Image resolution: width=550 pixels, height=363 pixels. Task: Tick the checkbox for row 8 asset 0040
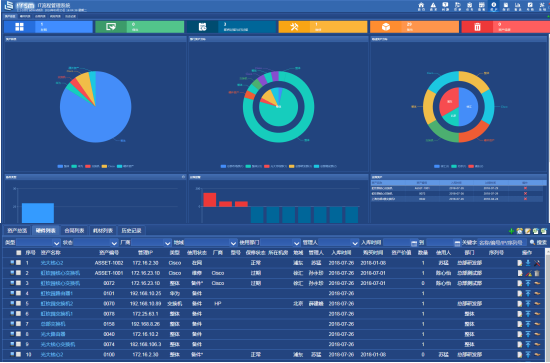coord(19,334)
